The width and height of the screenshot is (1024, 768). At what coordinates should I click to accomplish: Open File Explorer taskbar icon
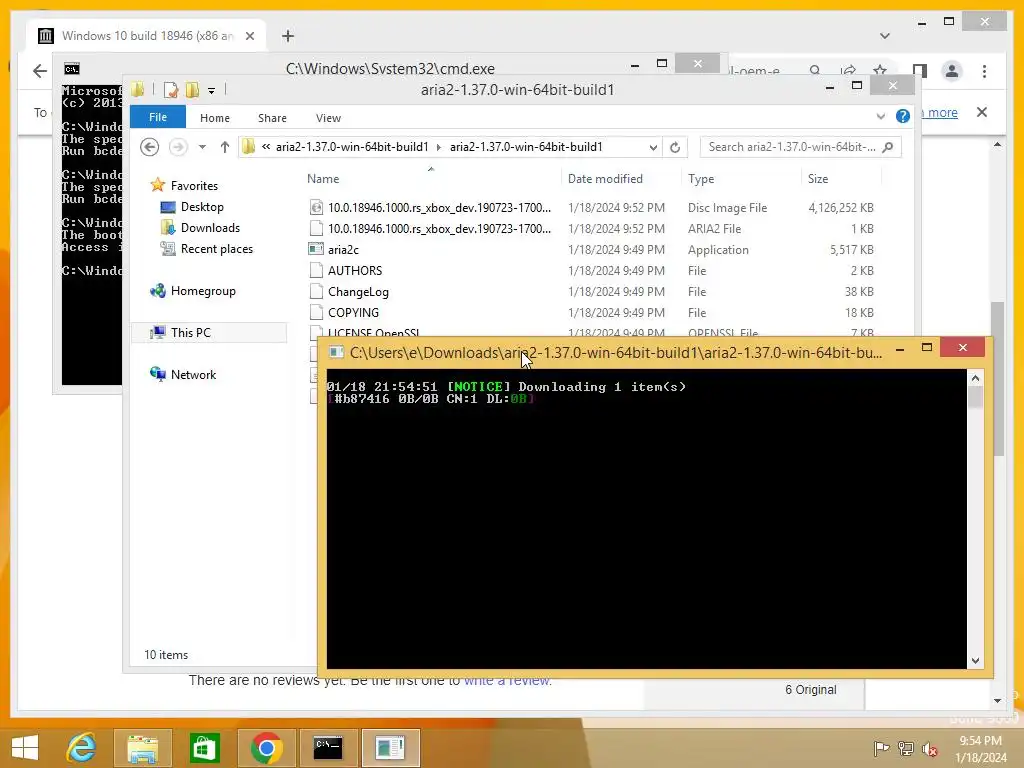(x=142, y=748)
